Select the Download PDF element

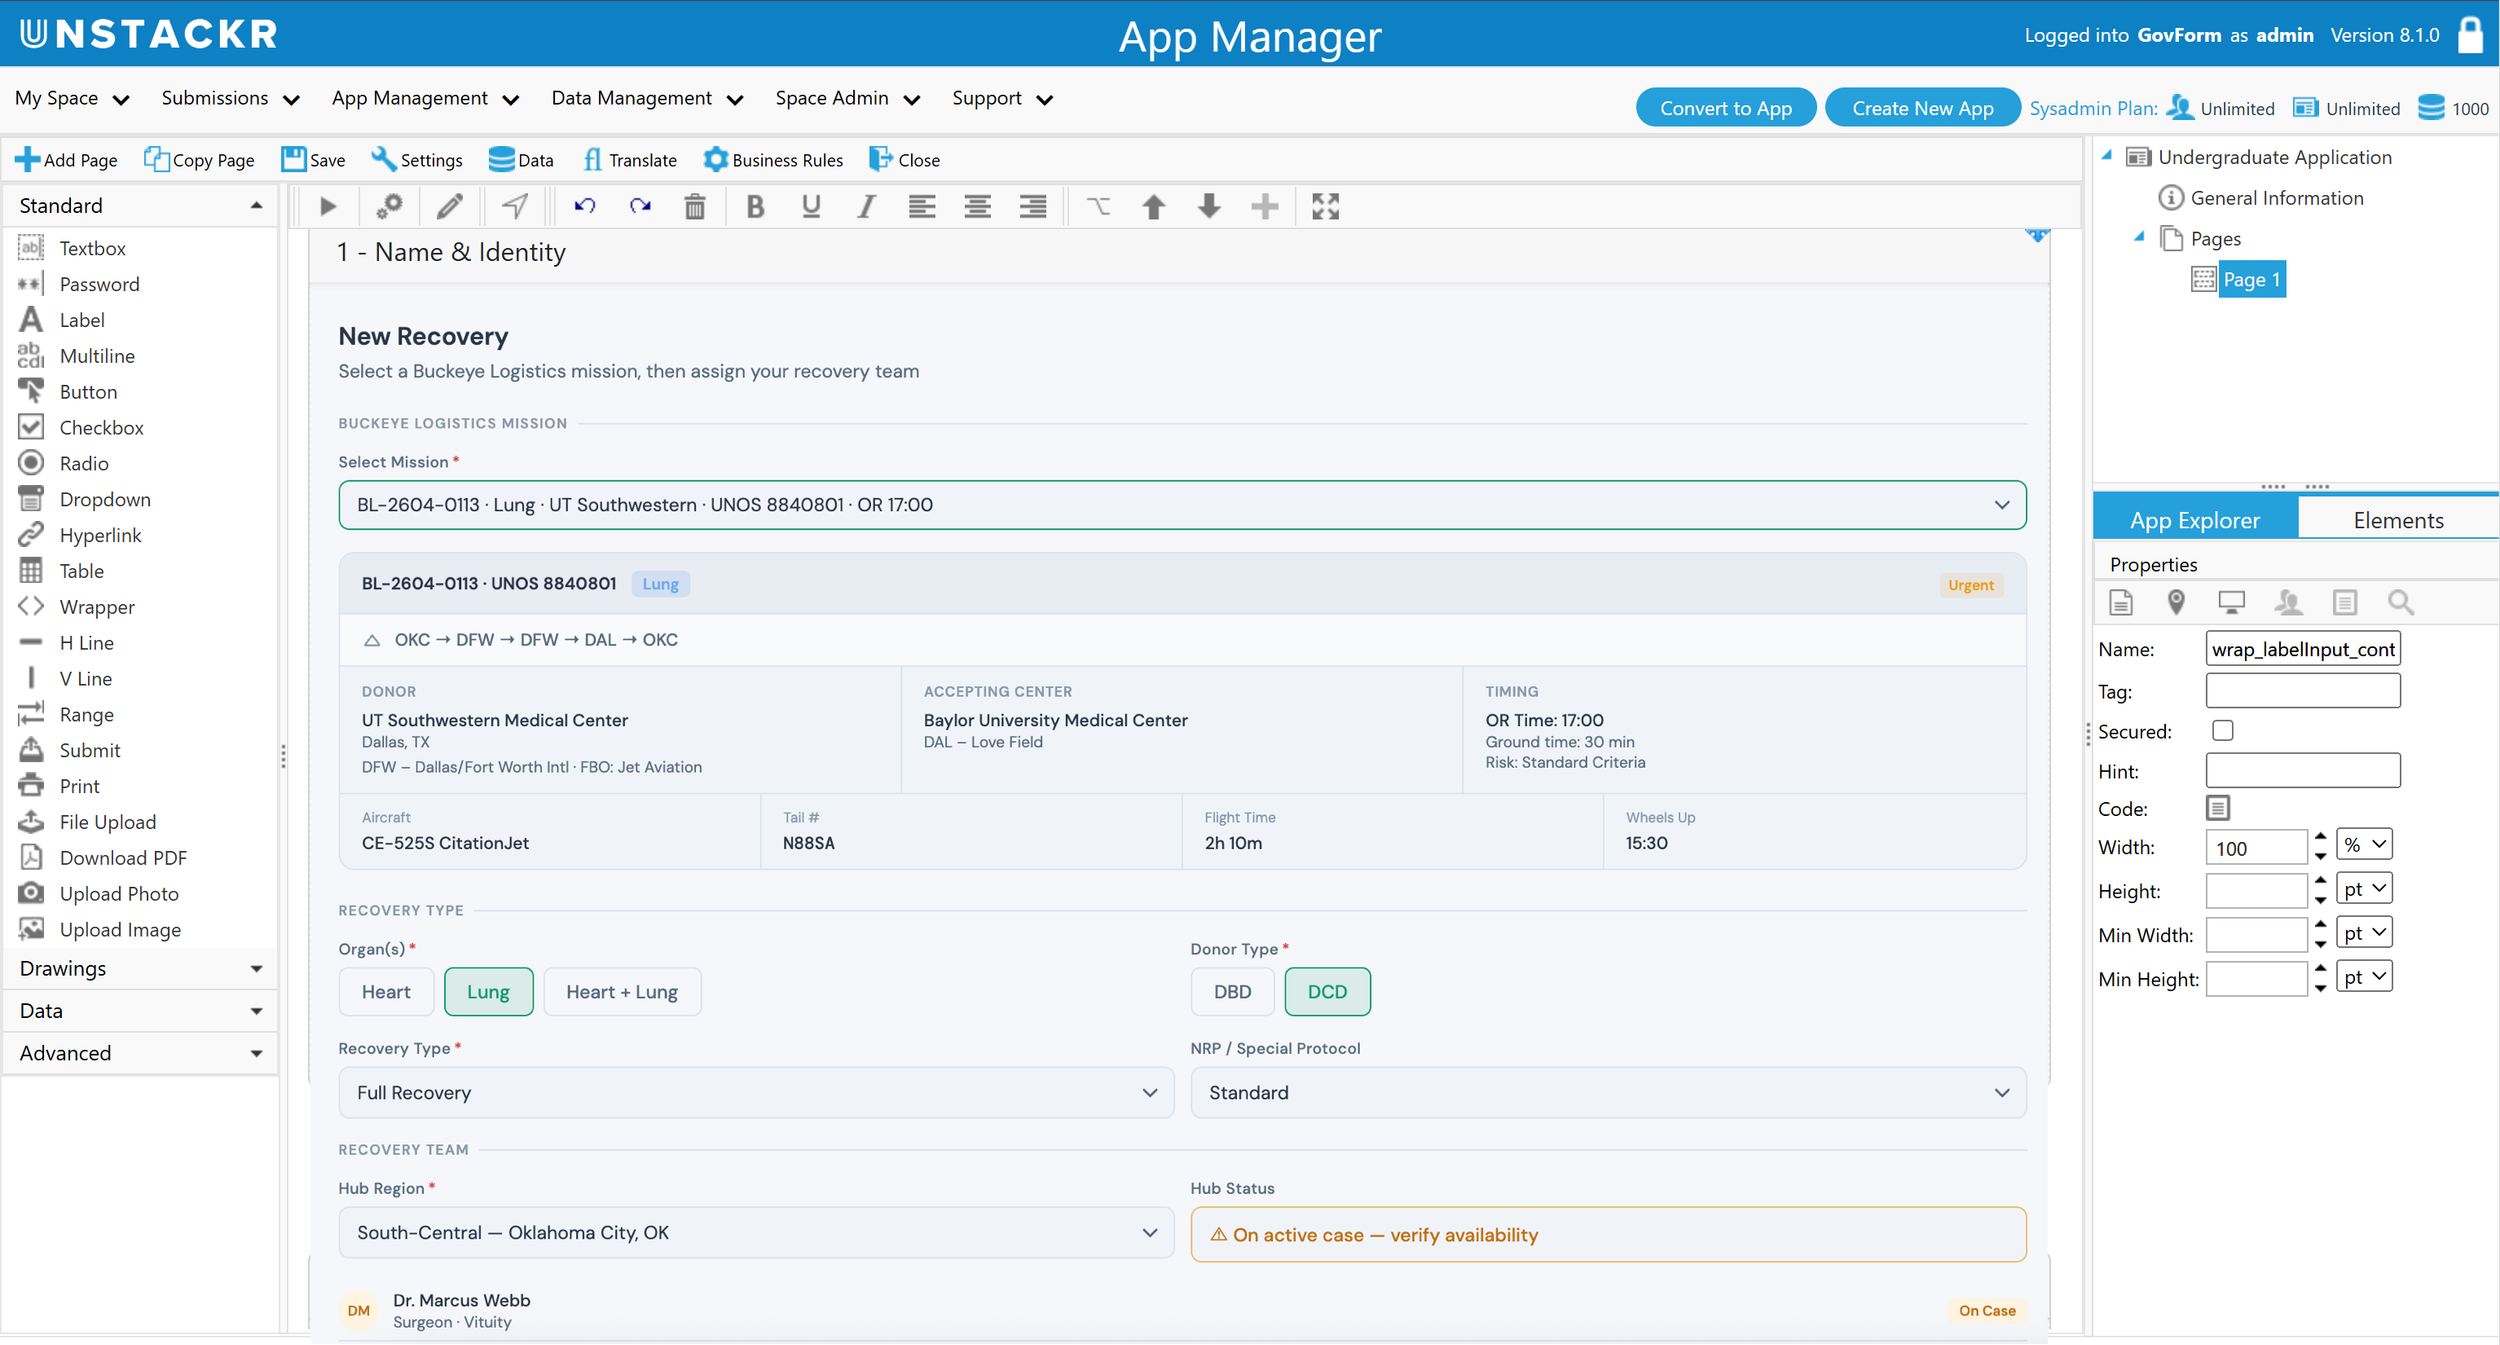point(123,858)
